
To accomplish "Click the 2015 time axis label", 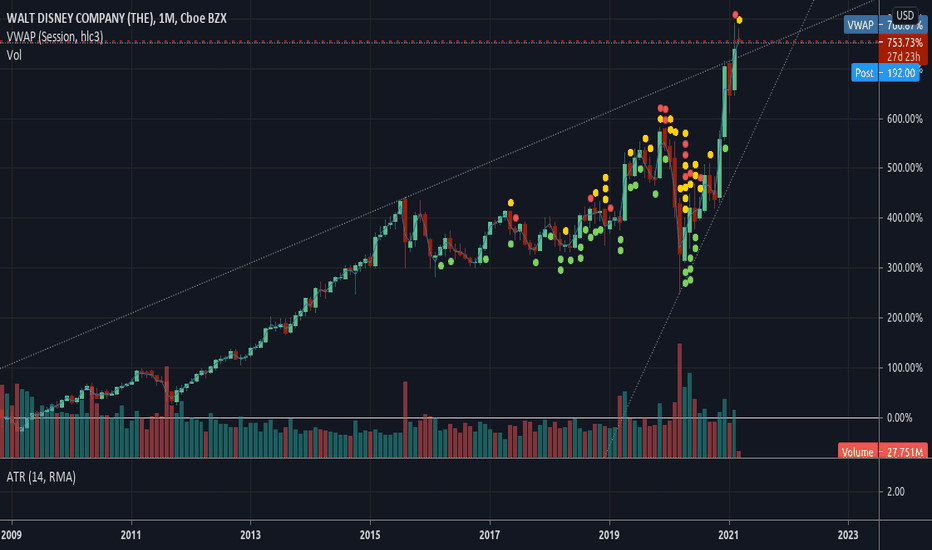I will pos(370,535).
